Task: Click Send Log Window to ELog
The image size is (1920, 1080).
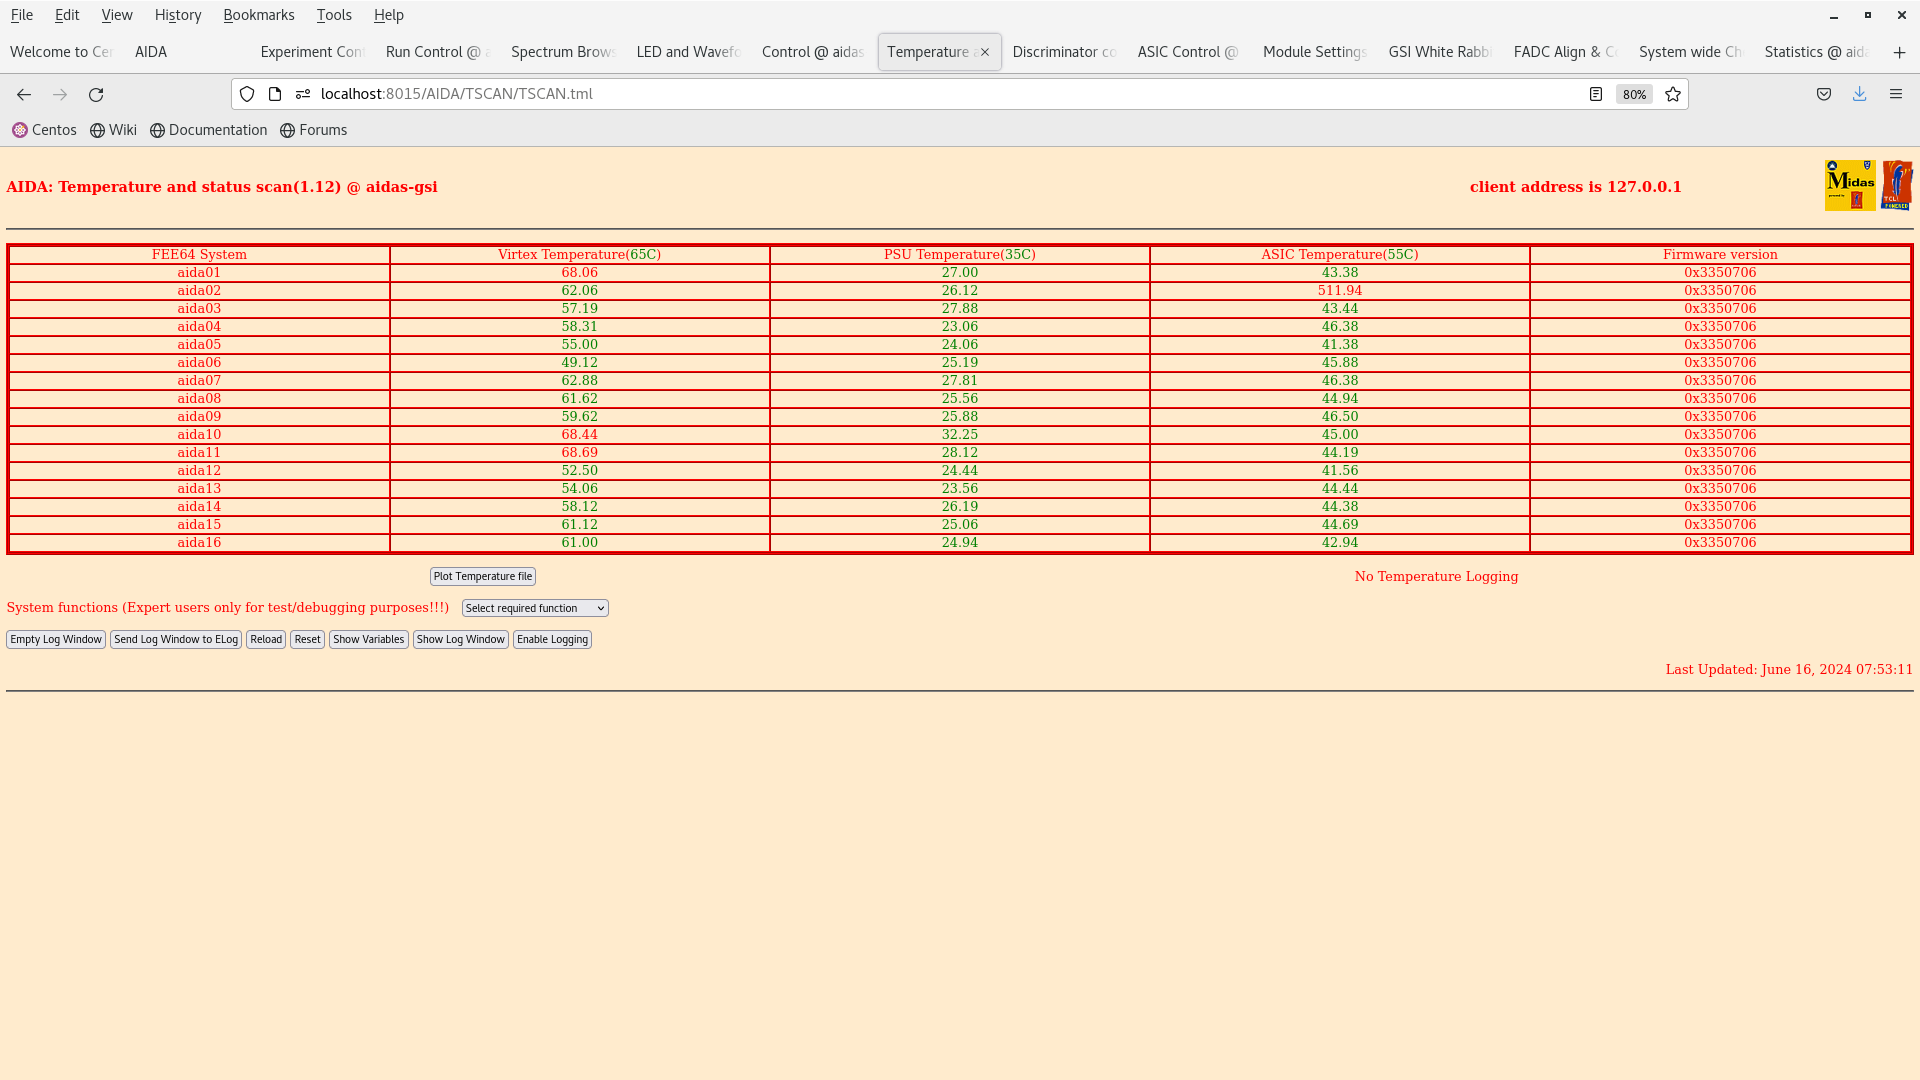Action: tap(175, 640)
